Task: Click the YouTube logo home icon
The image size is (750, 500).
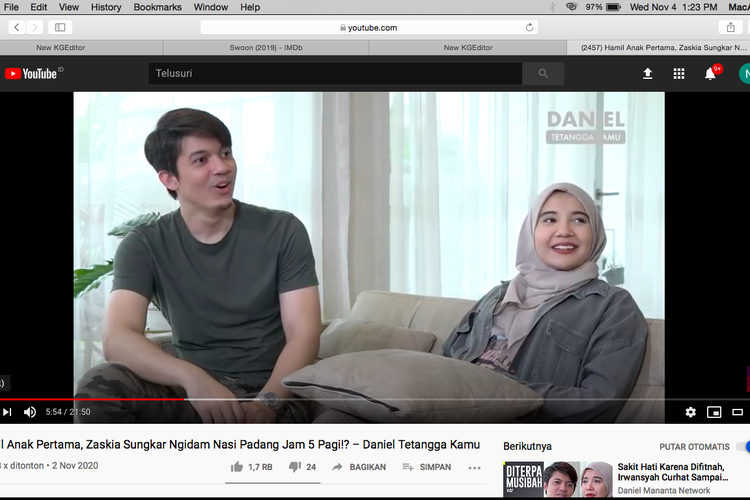Action: 31,74
